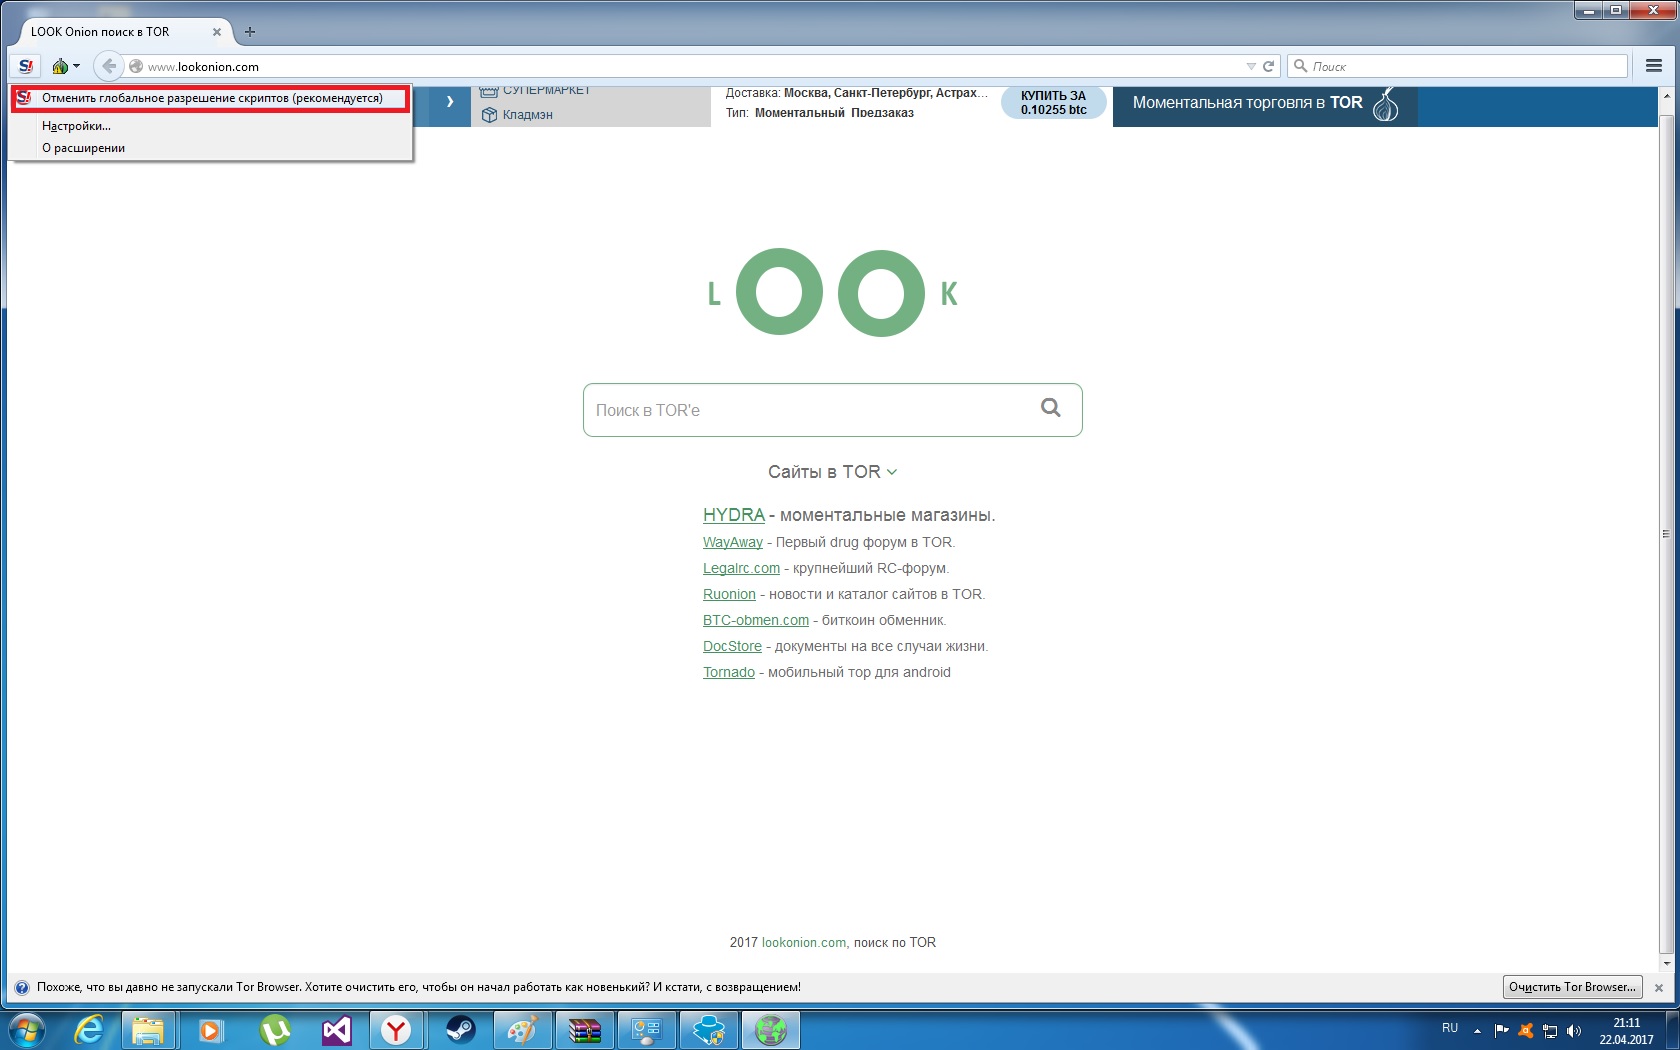Open the Tor onion button menu
Viewport: 1680px width, 1050px height.
[65, 66]
